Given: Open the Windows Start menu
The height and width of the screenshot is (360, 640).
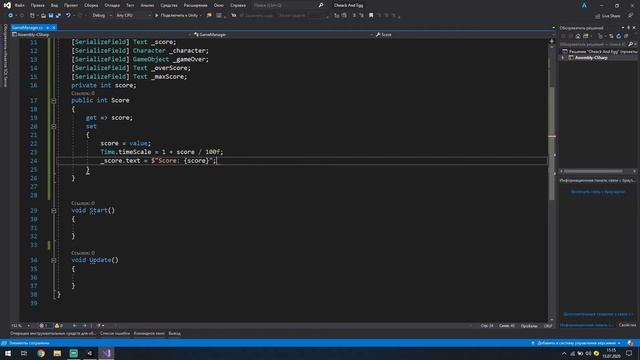Looking at the screenshot, I should point(8,353).
